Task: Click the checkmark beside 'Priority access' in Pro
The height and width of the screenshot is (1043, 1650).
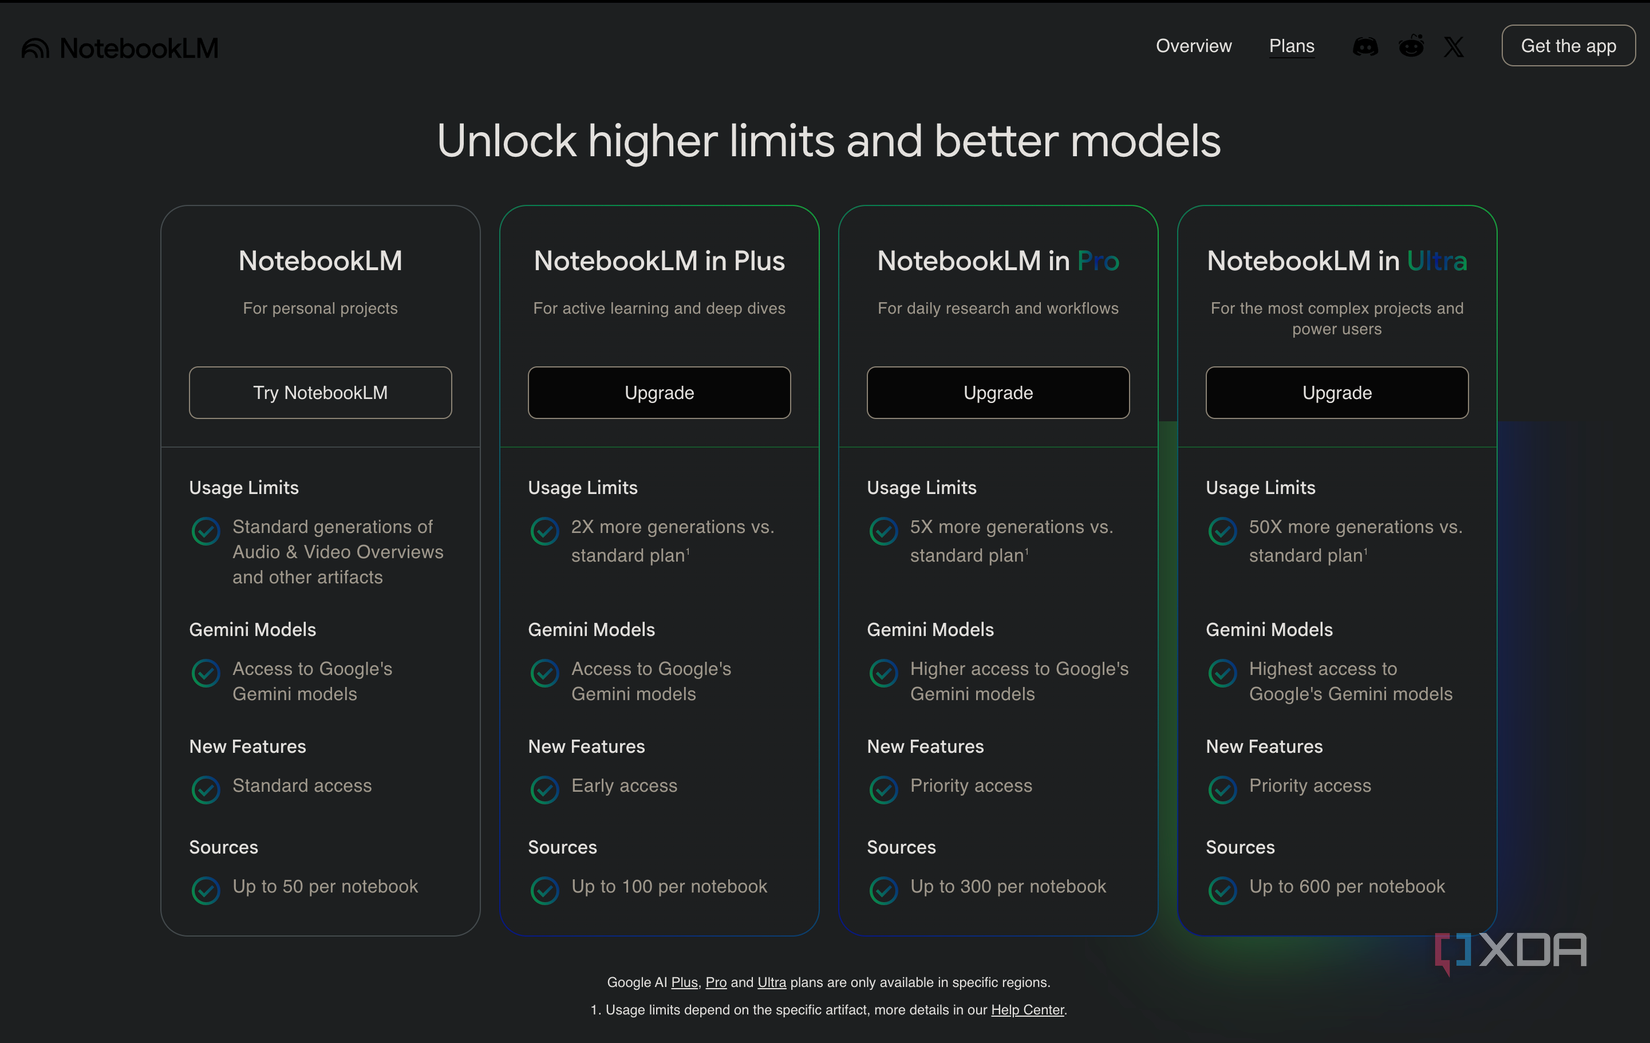Action: [x=883, y=790]
